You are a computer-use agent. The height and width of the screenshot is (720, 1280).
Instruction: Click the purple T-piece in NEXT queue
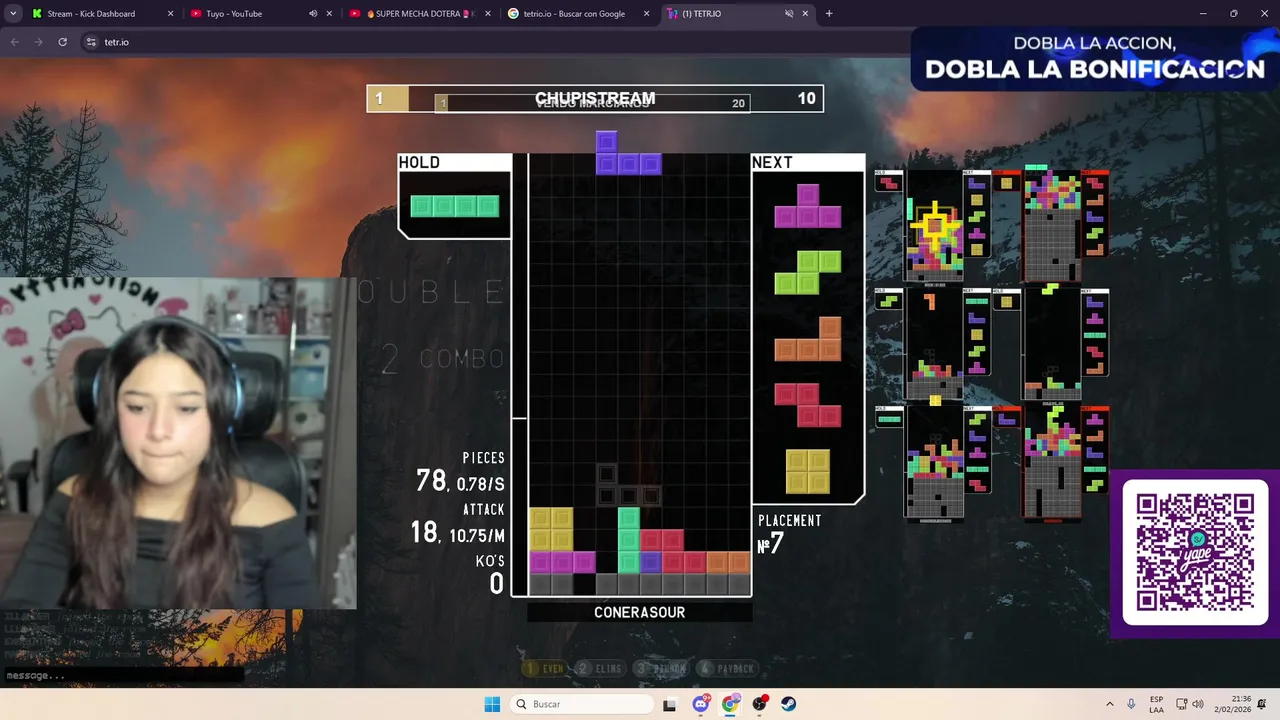(807, 205)
